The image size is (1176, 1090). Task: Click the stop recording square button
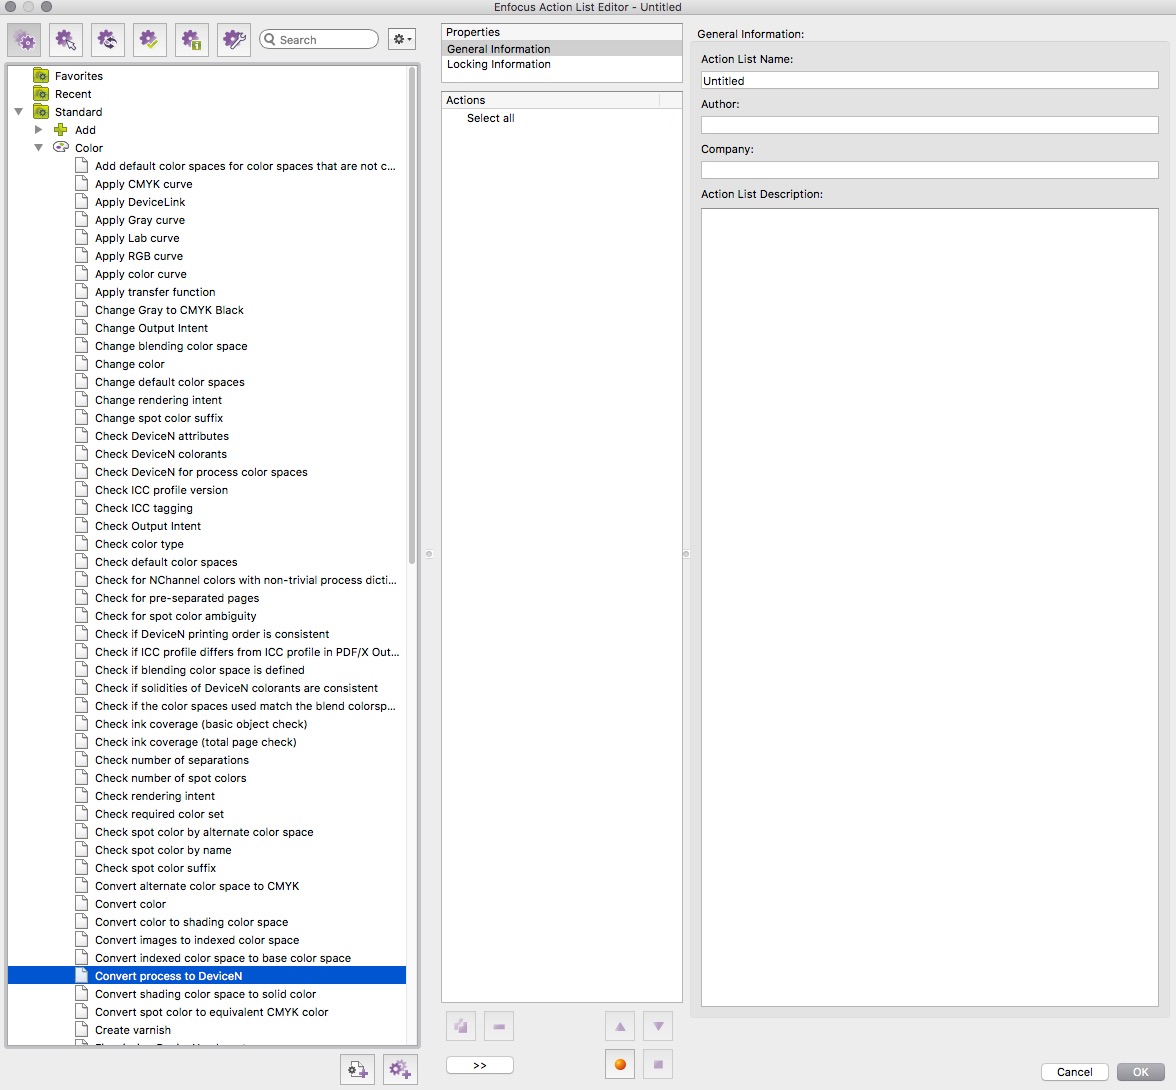coord(658,1064)
